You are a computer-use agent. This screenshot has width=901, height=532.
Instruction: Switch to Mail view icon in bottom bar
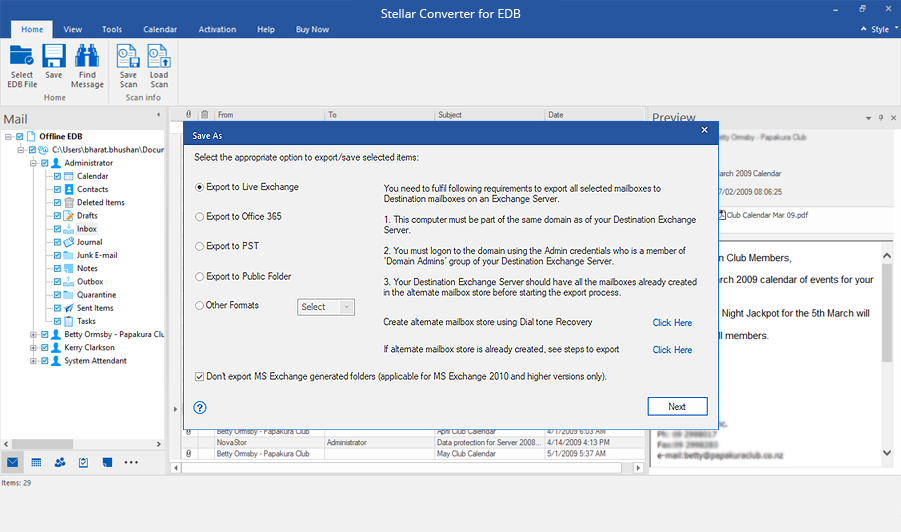(x=13, y=462)
